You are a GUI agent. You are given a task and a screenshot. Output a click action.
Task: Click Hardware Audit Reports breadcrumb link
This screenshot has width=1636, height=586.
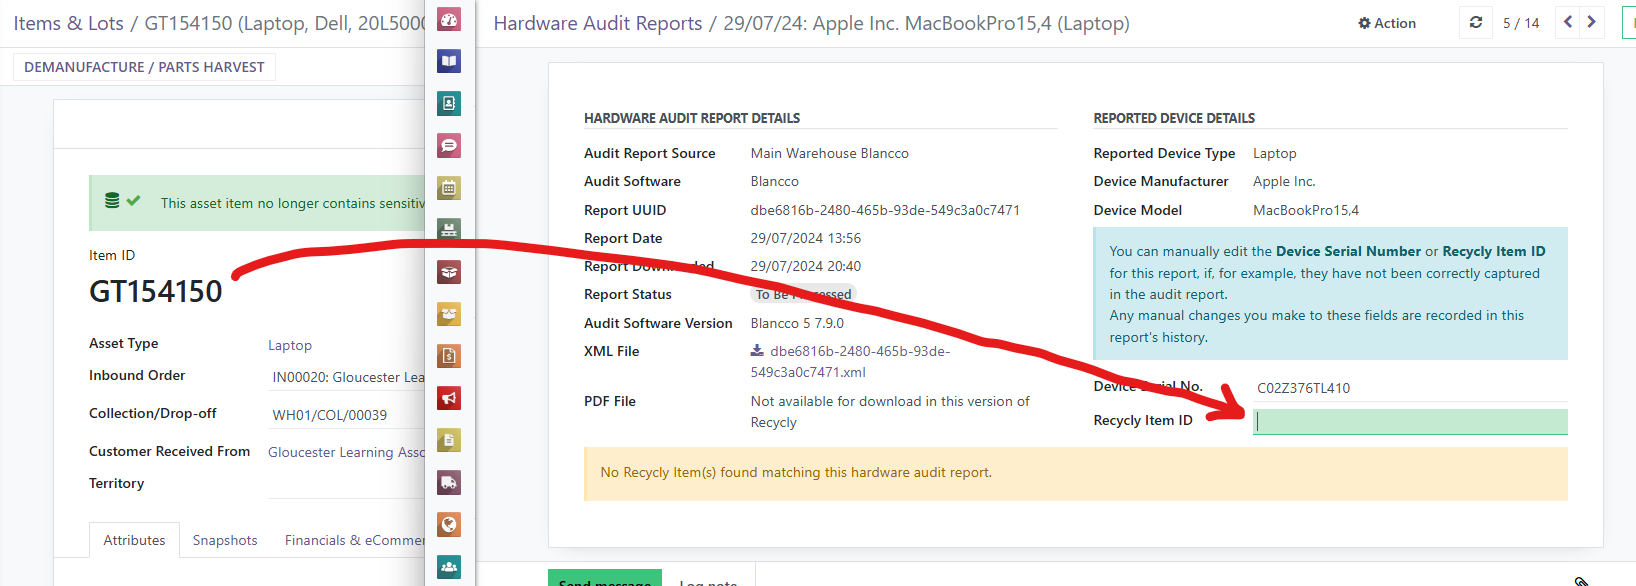coord(597,23)
